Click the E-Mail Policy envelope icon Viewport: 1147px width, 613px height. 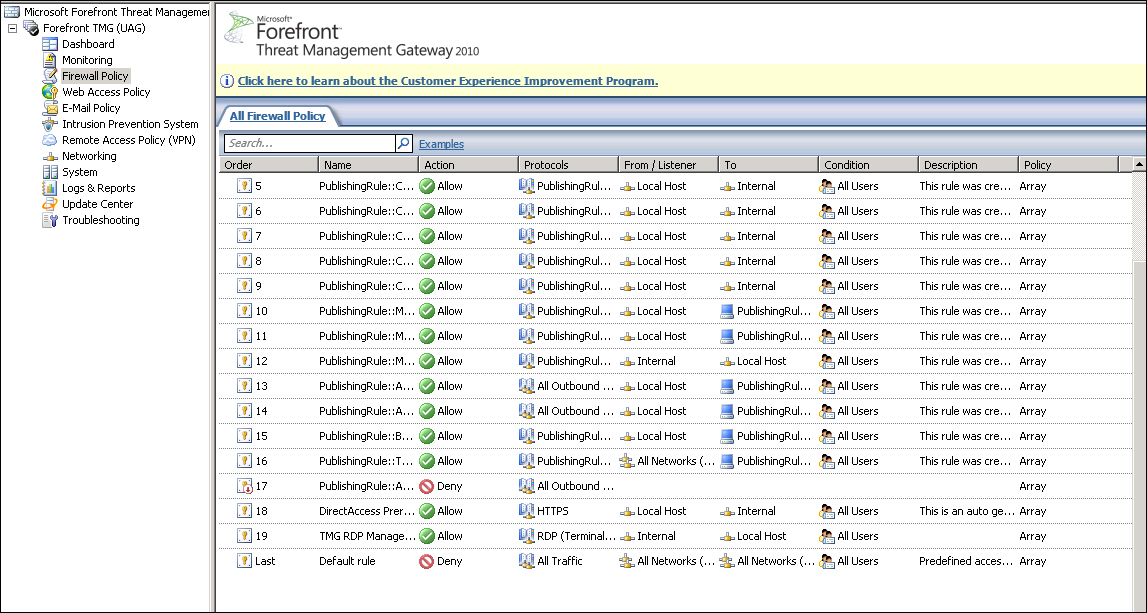click(x=50, y=108)
